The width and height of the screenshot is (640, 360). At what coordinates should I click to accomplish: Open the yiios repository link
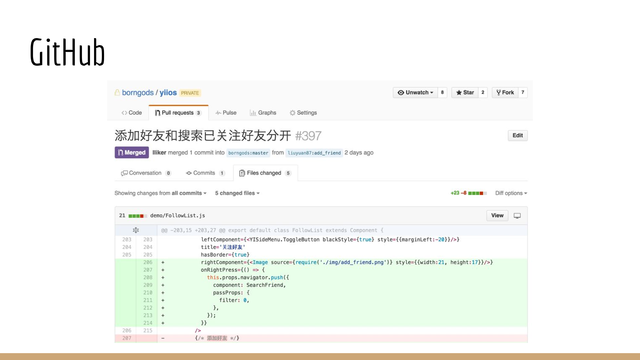point(168,93)
